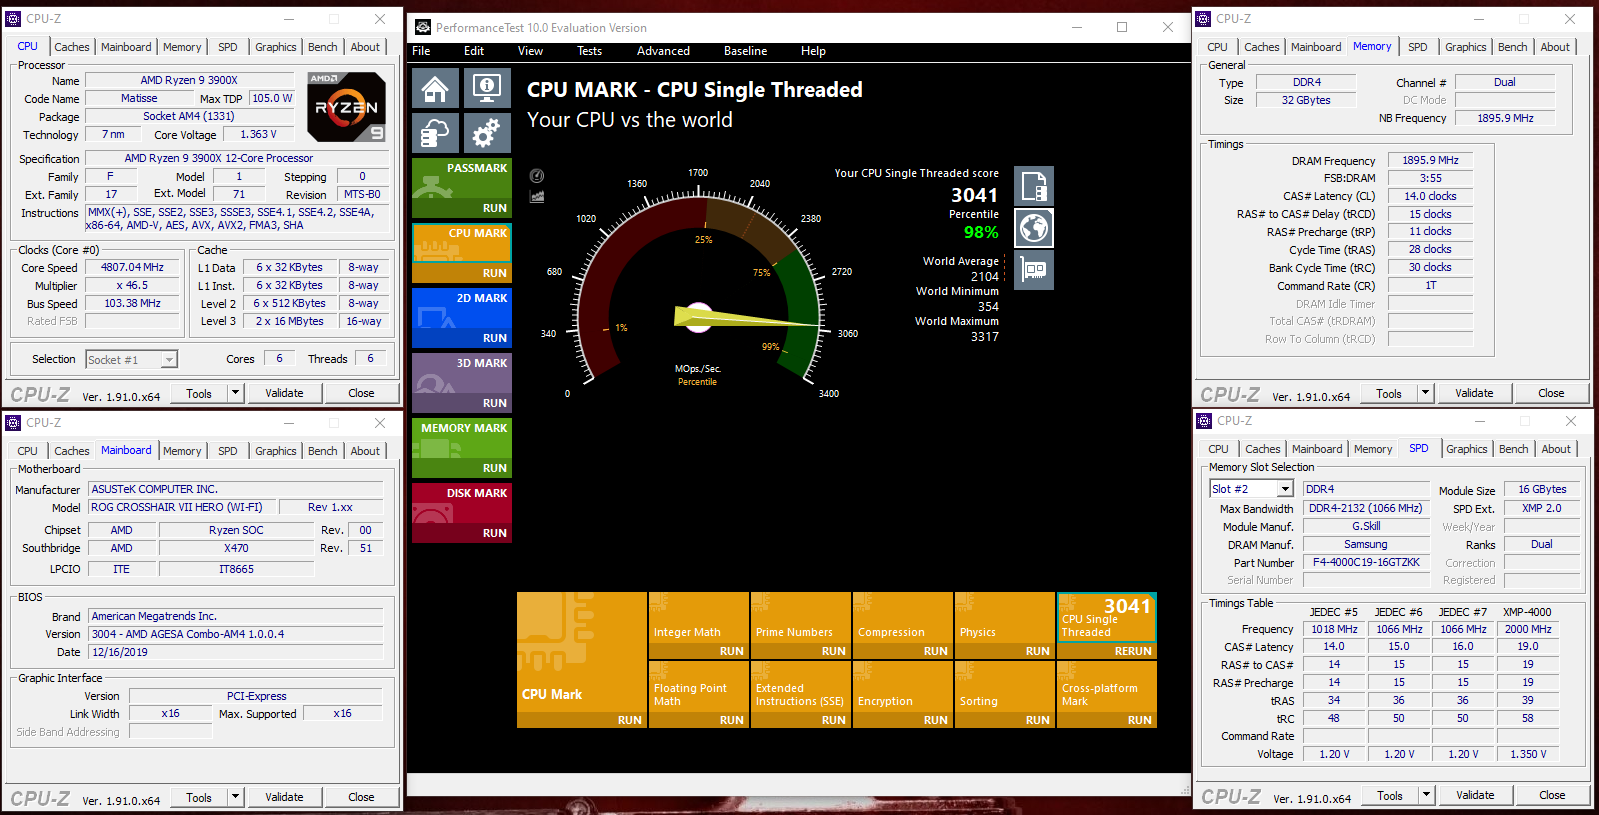Click Close in the CPU-Z Memory window
Viewport: 1599px width, 815px height.
[1551, 393]
